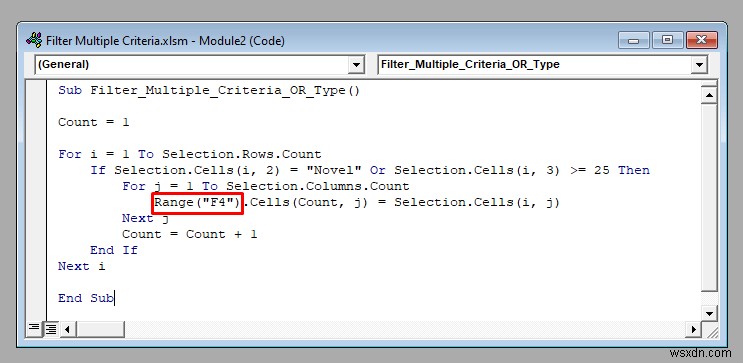The height and width of the screenshot is (363, 743).
Task: Click the vertical scrollbar up arrow
Action: tap(709, 96)
